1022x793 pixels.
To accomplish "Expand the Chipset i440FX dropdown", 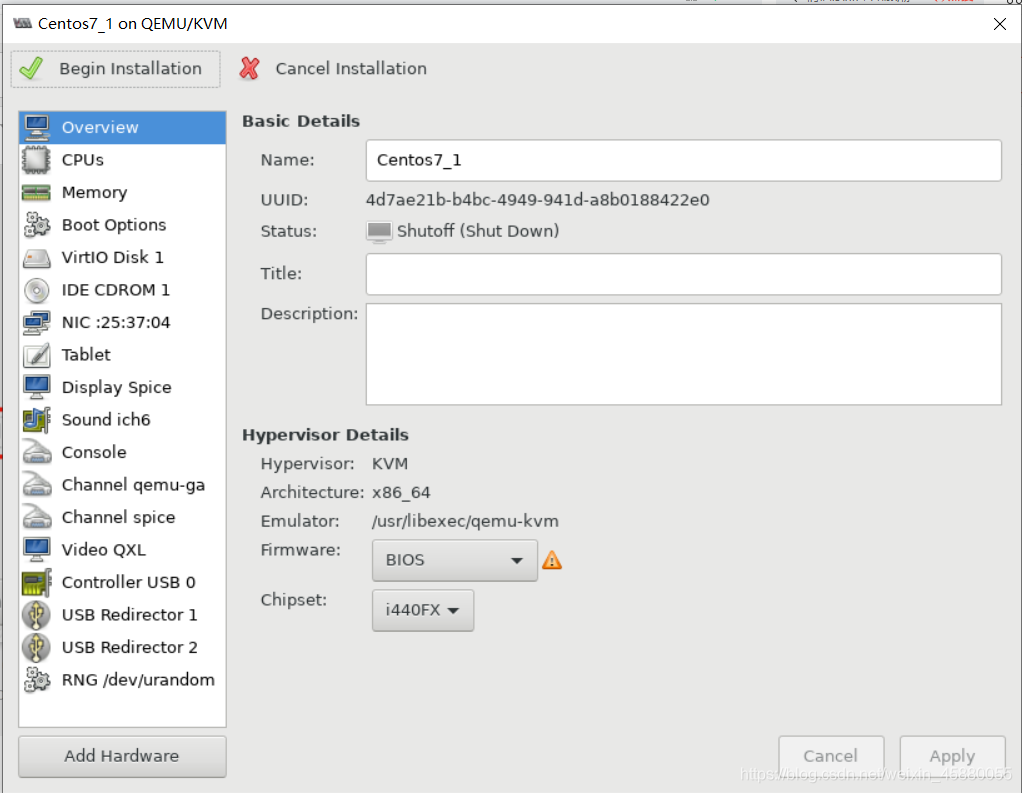I will tap(422, 611).
